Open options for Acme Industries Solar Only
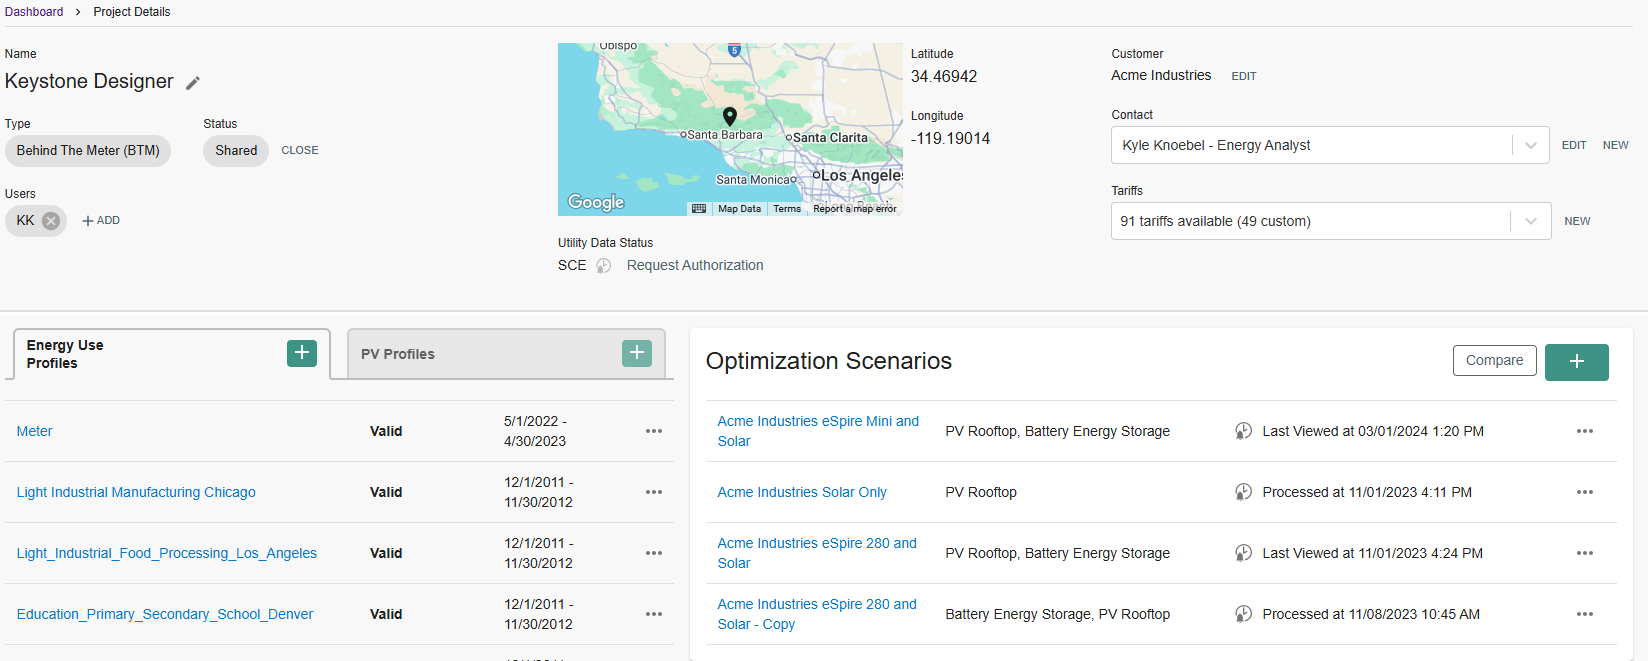This screenshot has width=1648, height=661. coord(1584,492)
